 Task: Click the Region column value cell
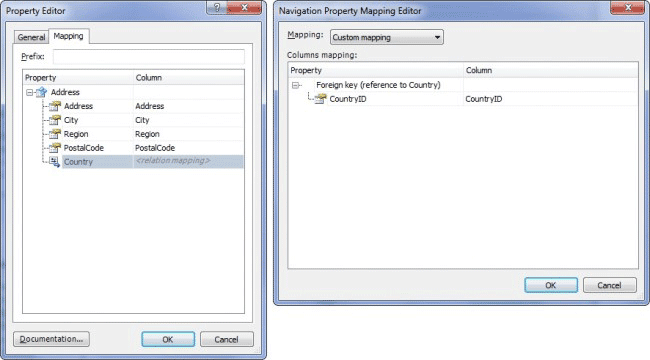189,134
